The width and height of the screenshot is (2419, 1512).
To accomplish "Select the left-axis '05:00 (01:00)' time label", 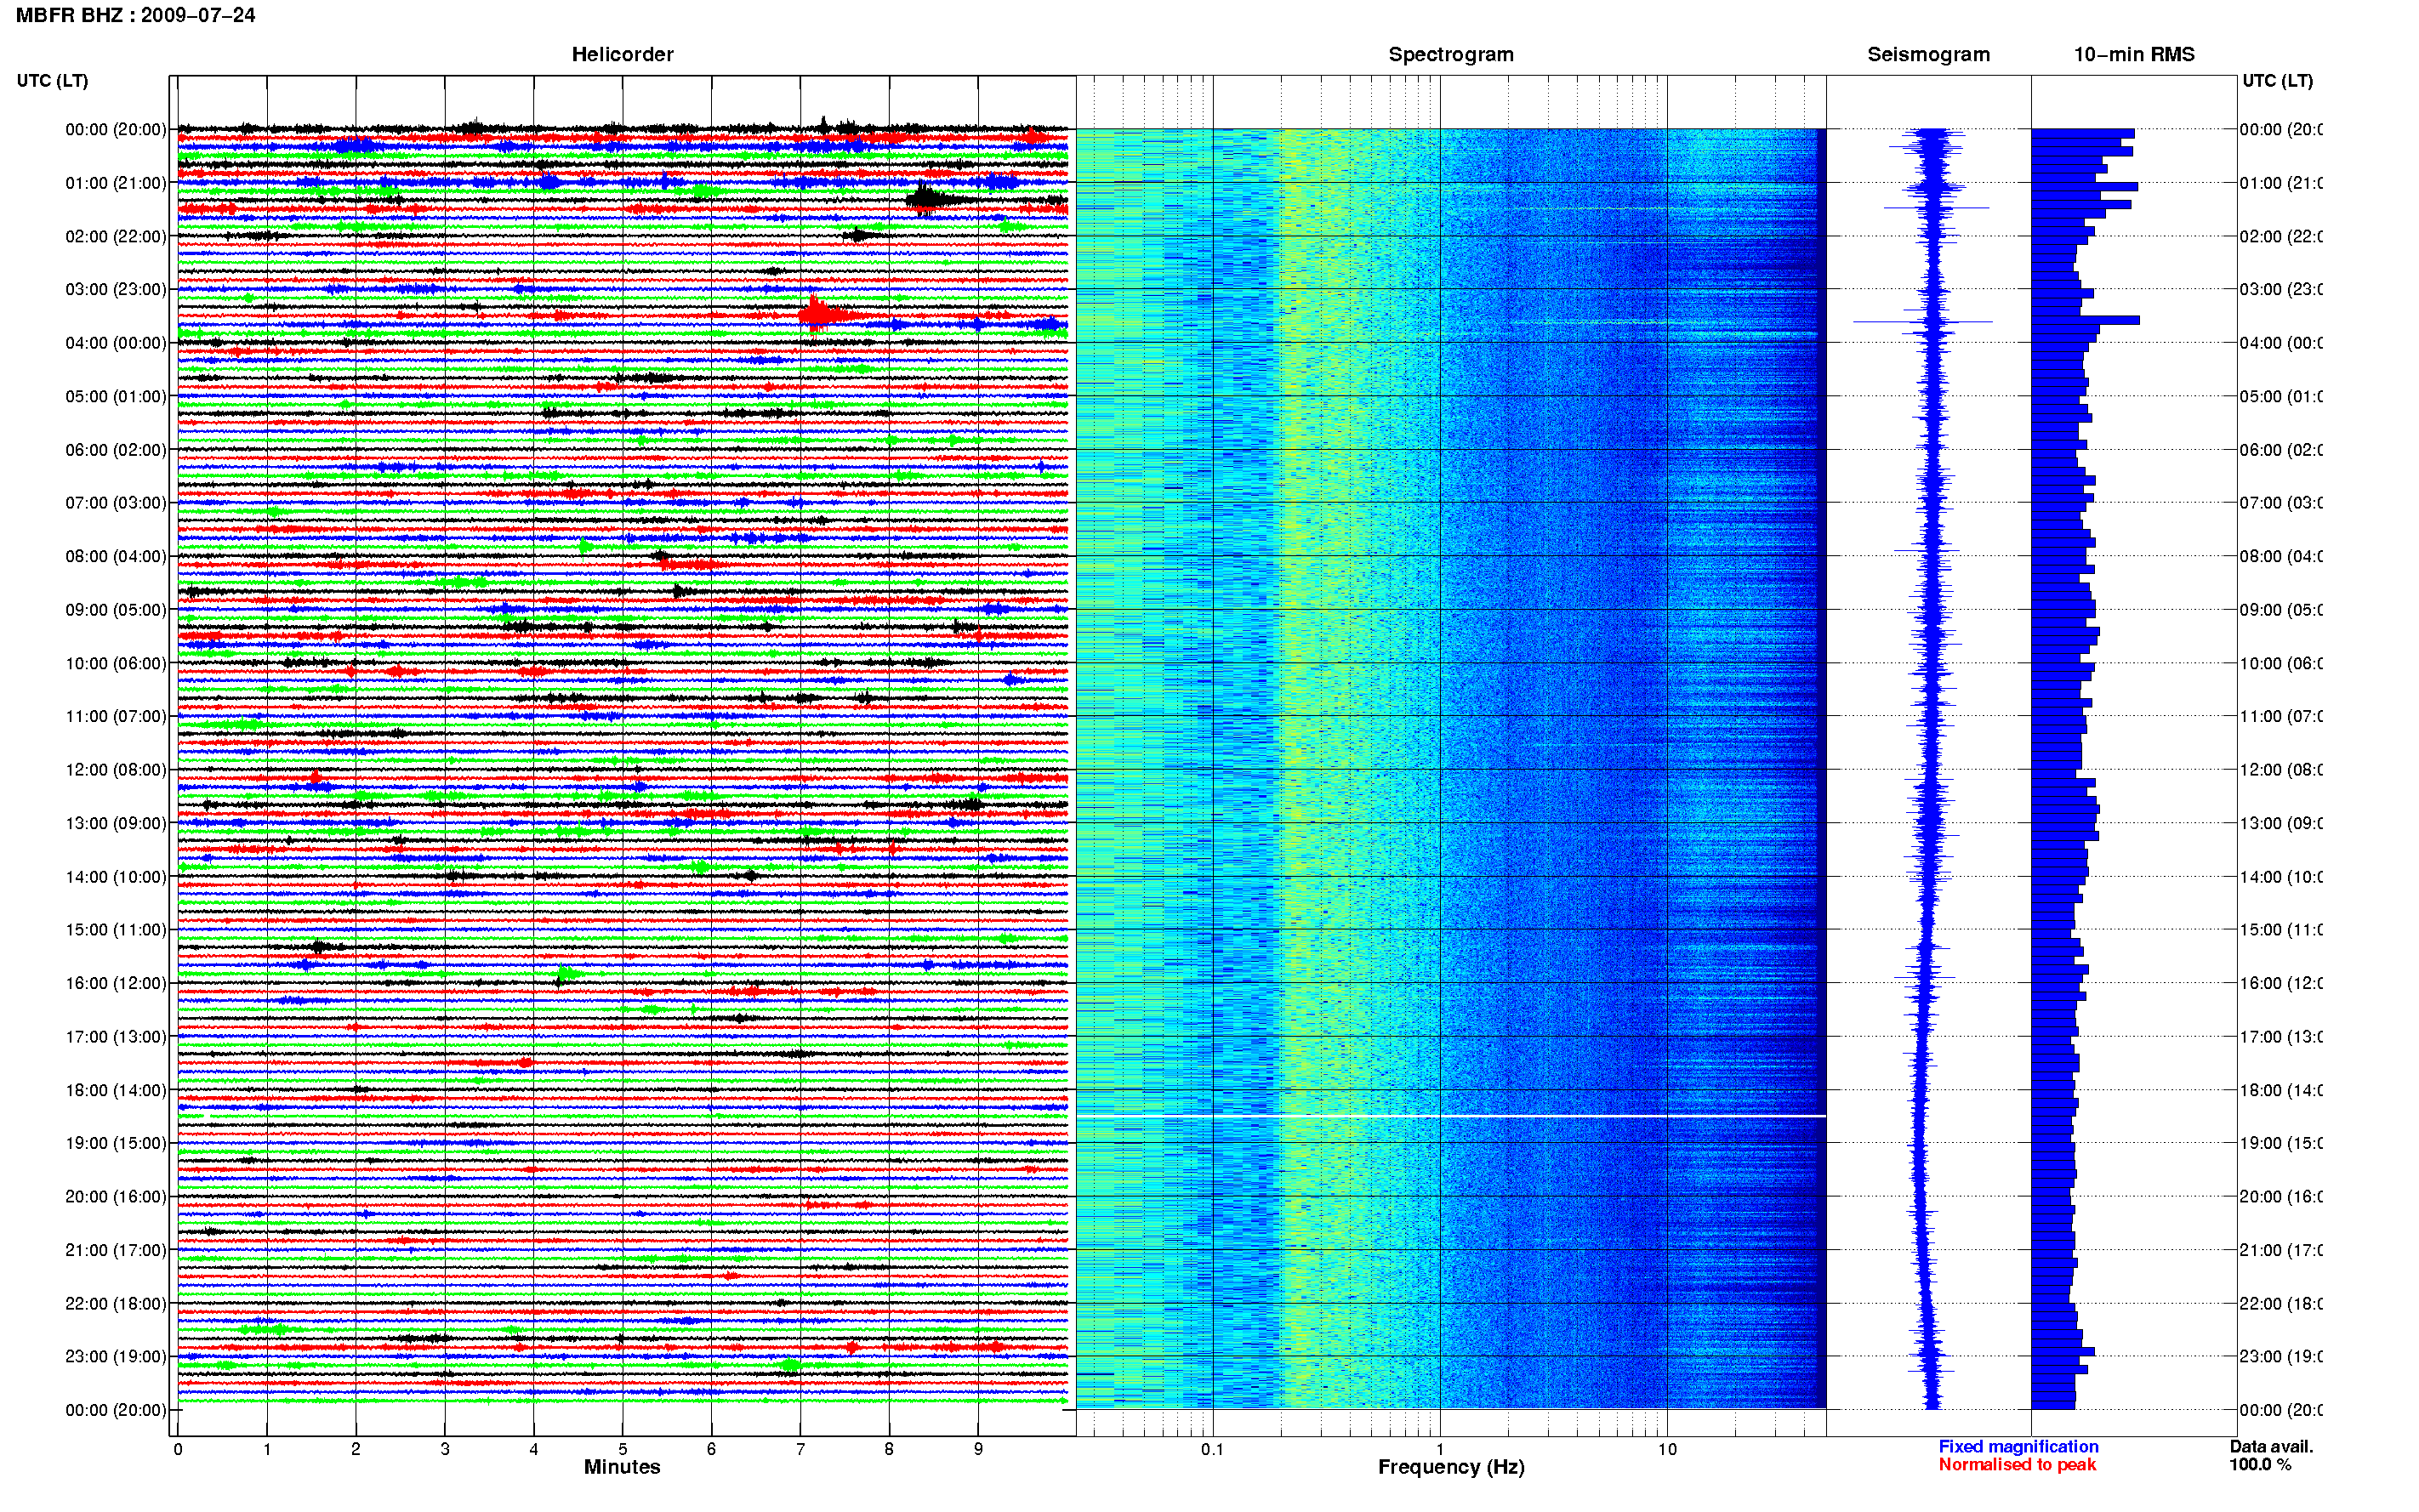I will point(116,396).
